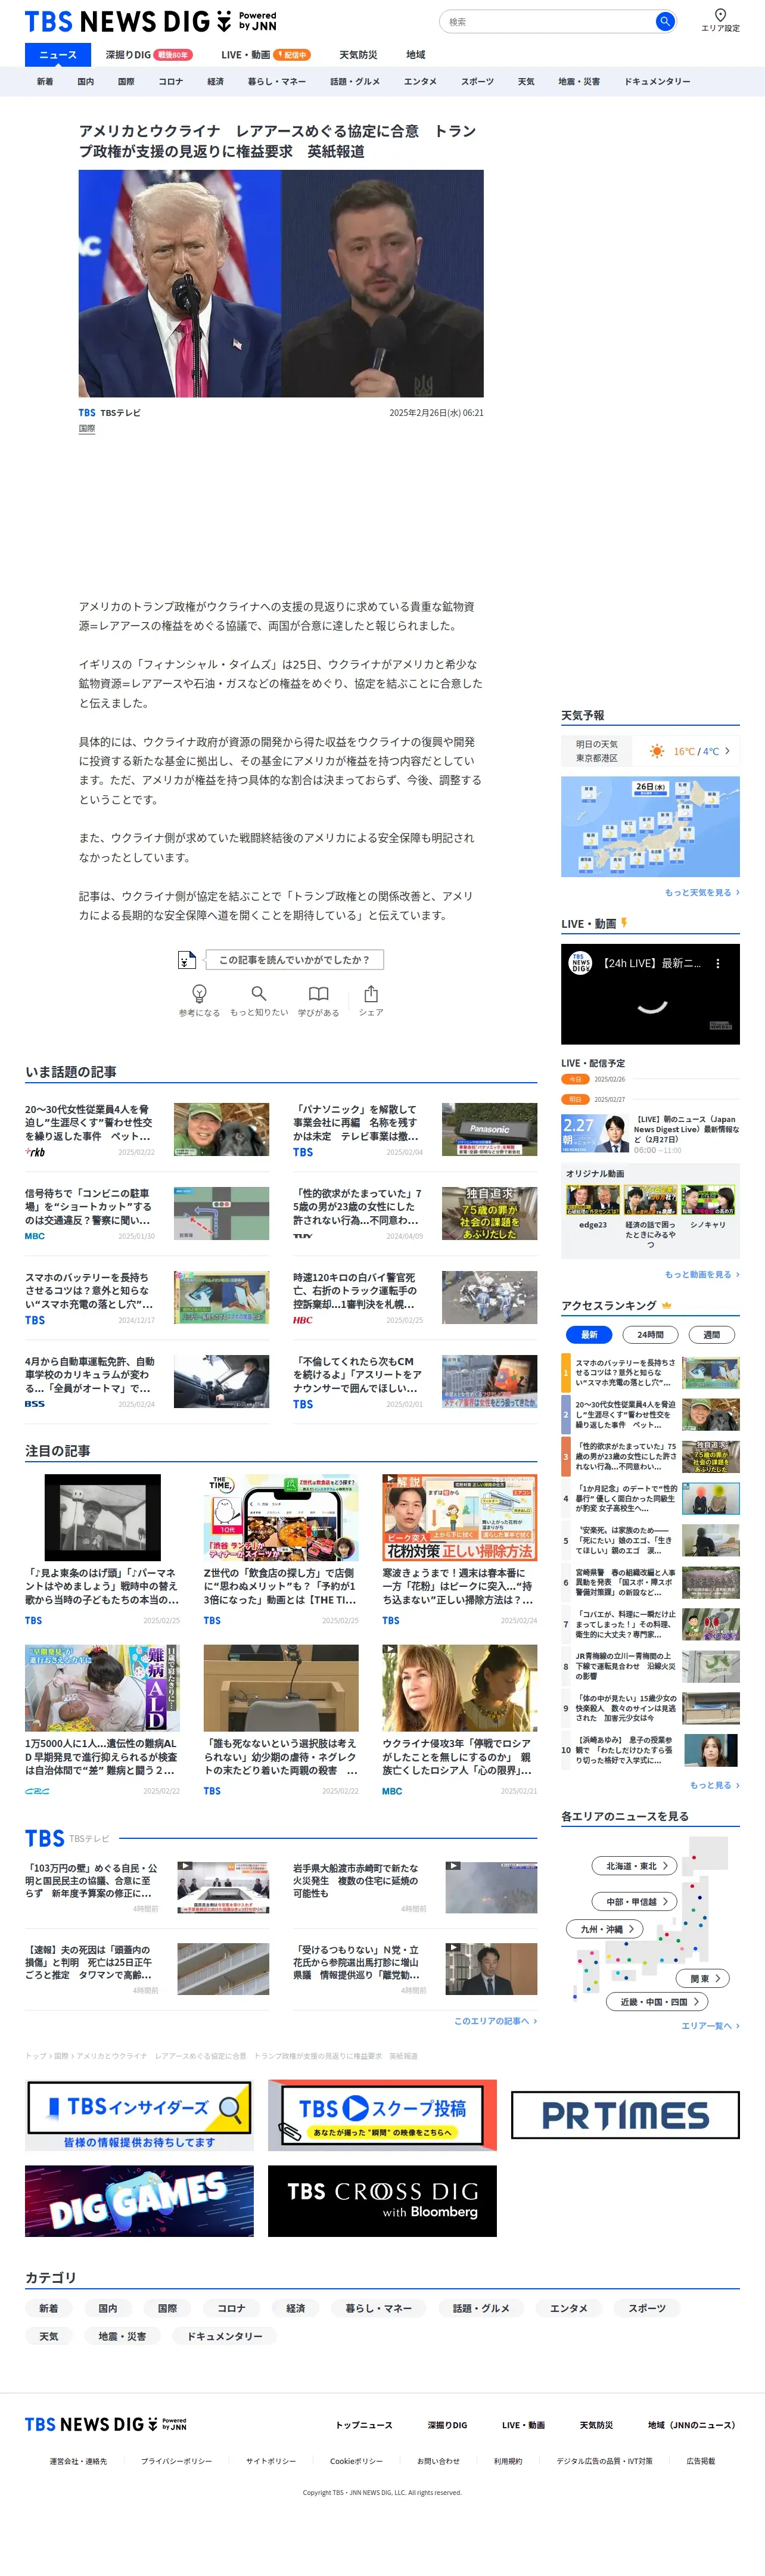Click the 検索 search input field
The width and height of the screenshot is (765, 2576).
point(548,21)
